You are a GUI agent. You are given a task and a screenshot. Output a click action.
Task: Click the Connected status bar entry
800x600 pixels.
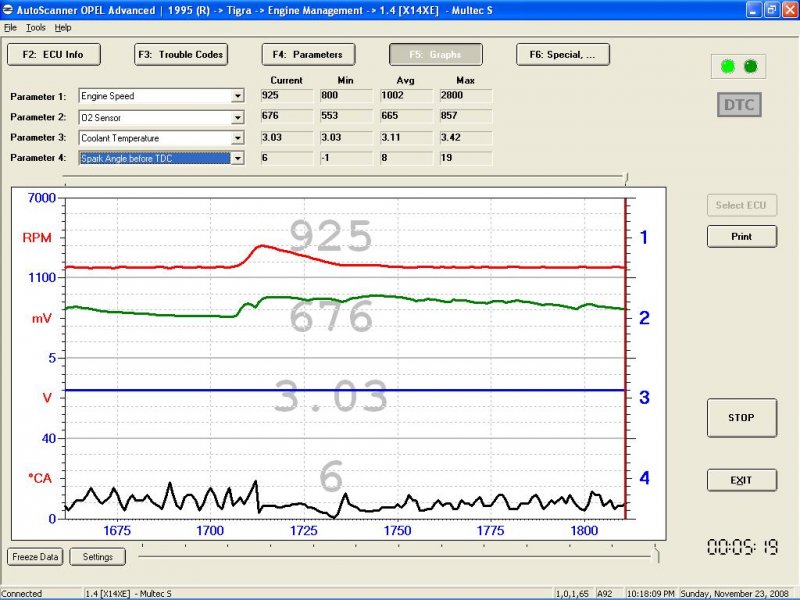[x=22, y=594]
